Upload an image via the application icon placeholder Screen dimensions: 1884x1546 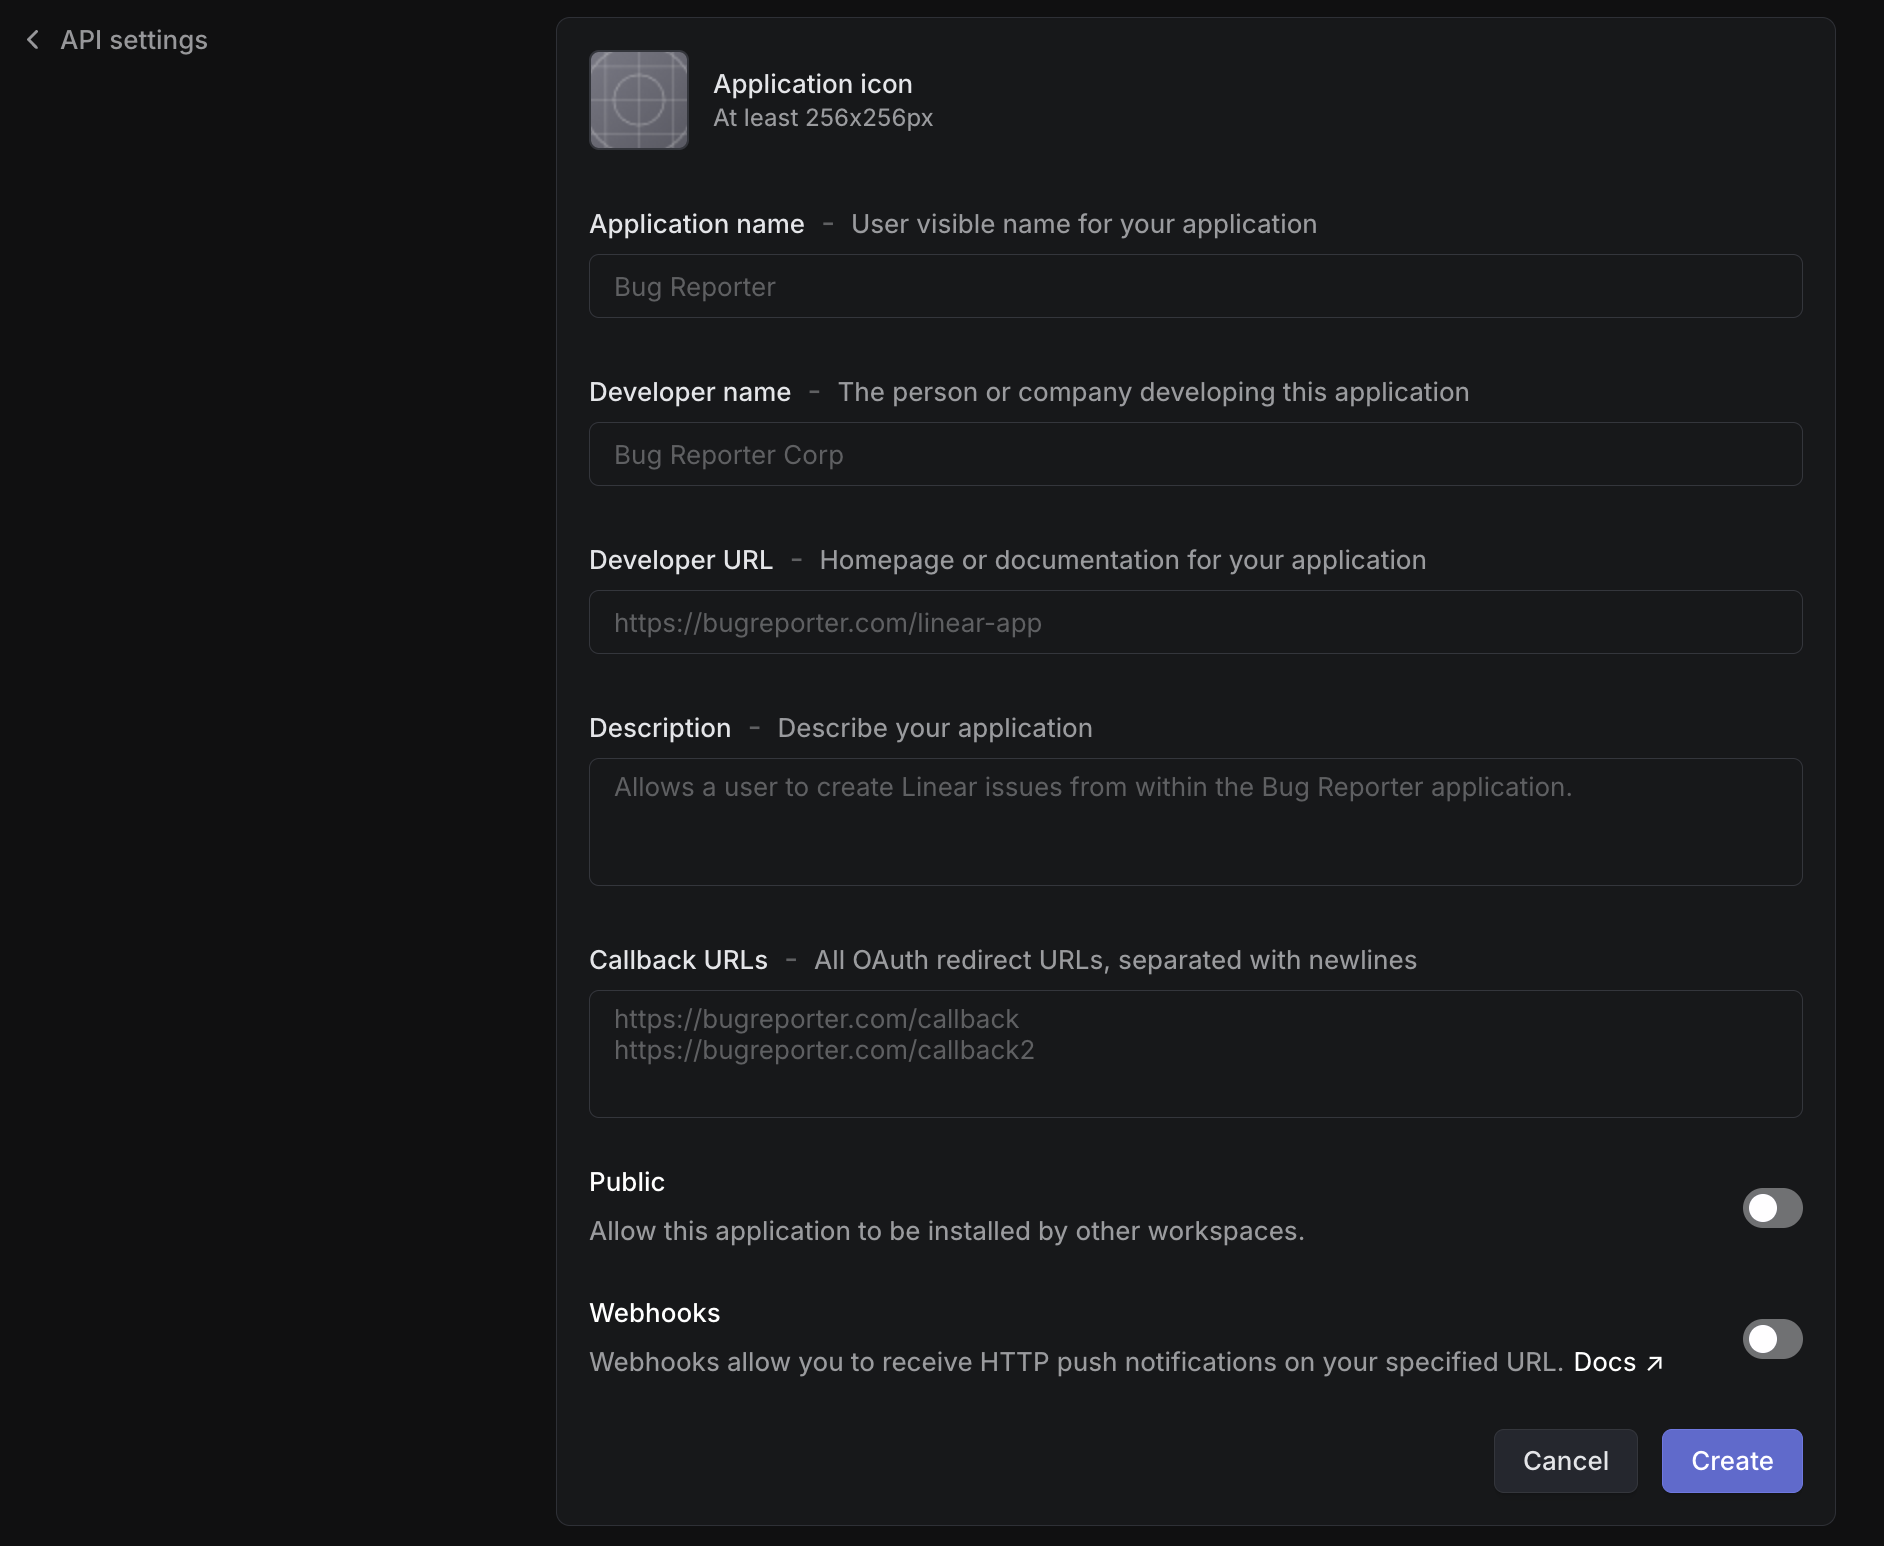[638, 100]
